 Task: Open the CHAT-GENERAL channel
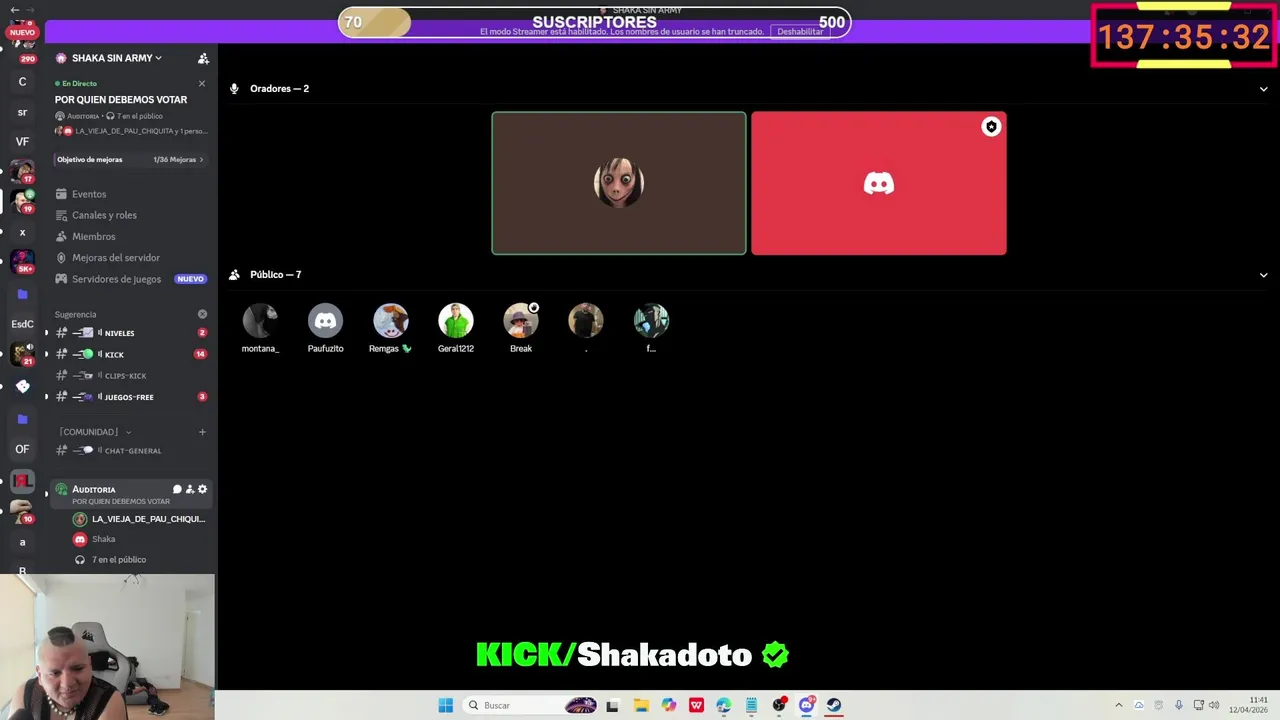point(130,450)
